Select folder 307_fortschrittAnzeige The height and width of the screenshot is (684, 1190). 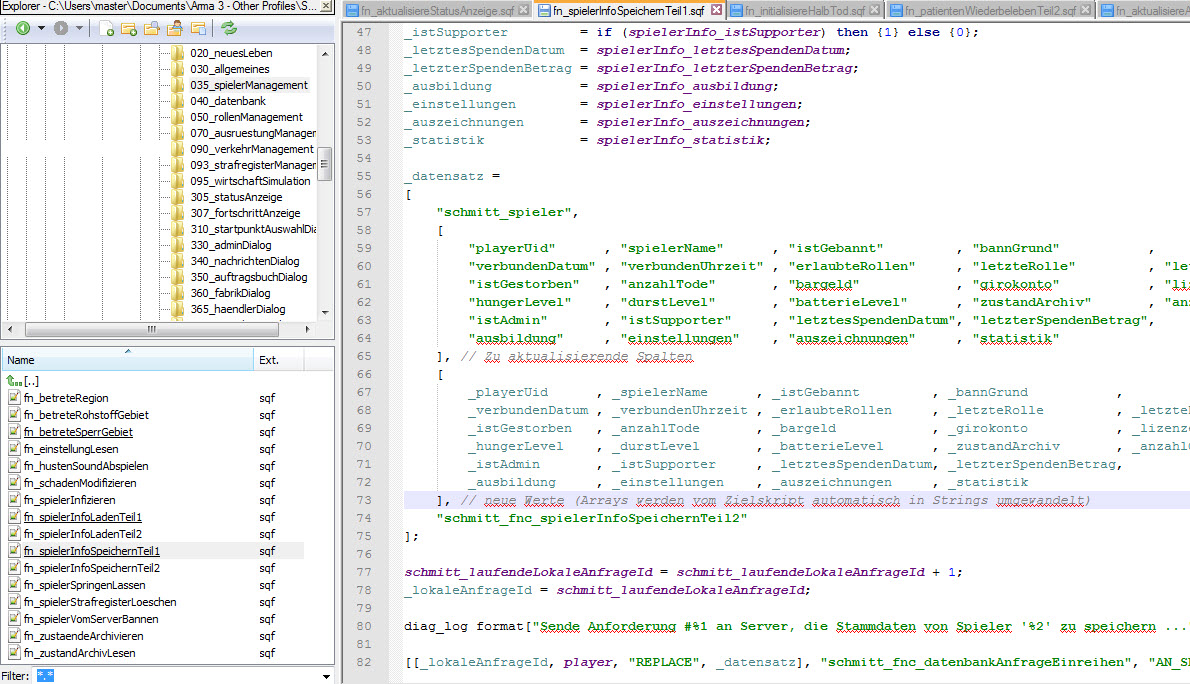[245, 213]
